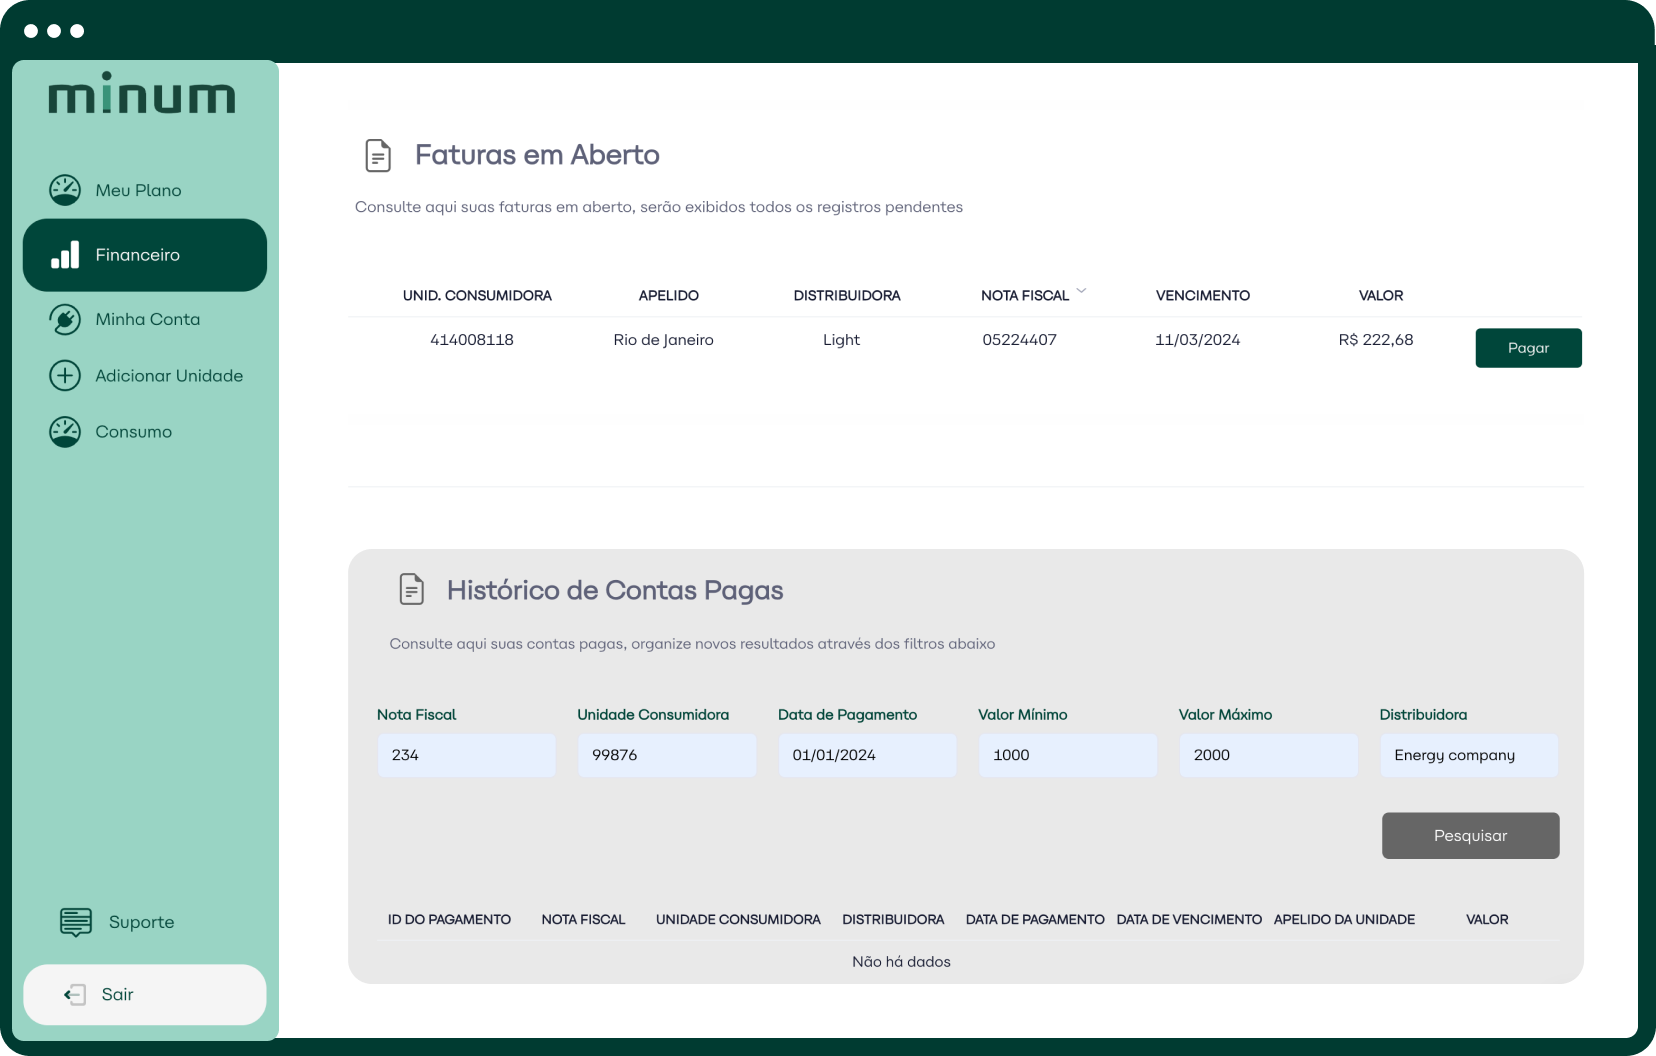Image resolution: width=1656 pixels, height=1056 pixels.
Task: Focus the Nota Fiscal filter input
Action: point(465,755)
